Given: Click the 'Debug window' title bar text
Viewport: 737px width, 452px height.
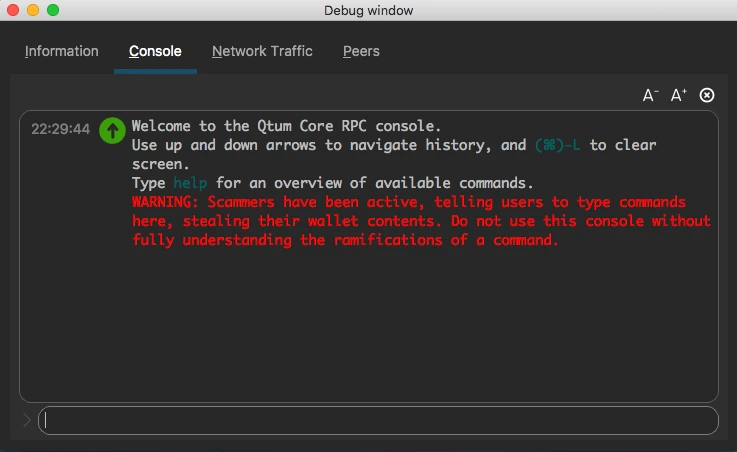Looking at the screenshot, I should (x=368, y=10).
